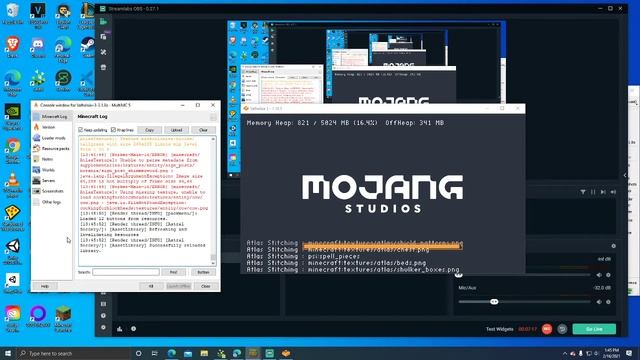Open the Themes library icon in Streamlabs sidebar
The width and height of the screenshot is (640, 360).
click(x=103, y=37)
